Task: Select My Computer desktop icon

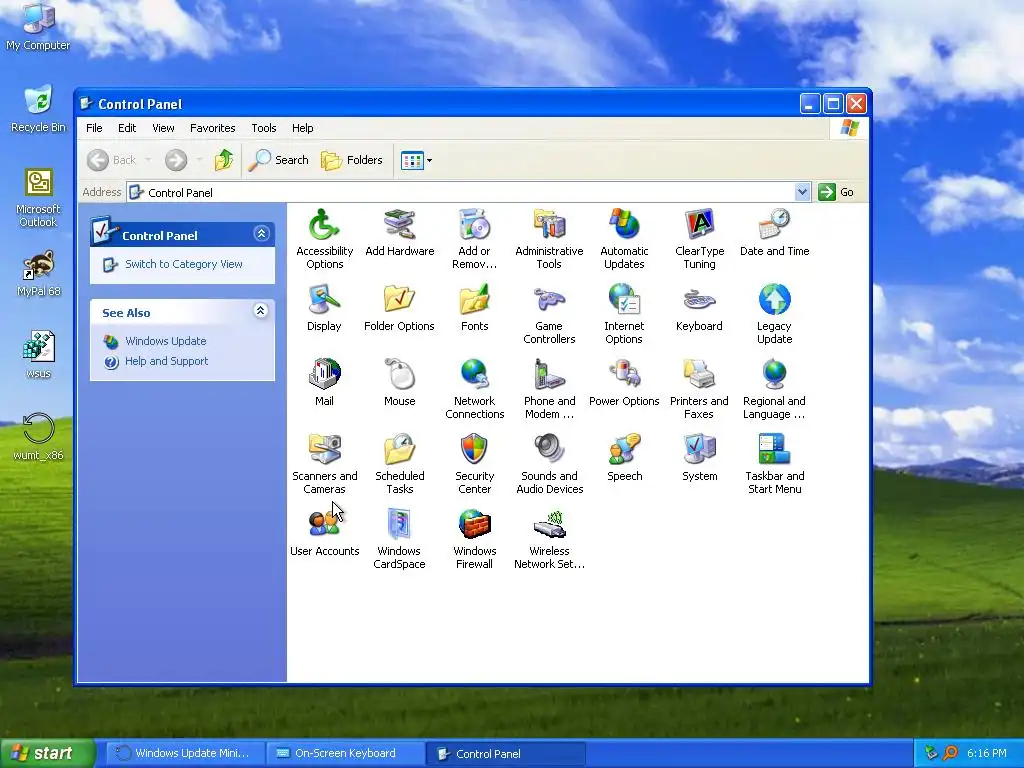Action: 38,26
